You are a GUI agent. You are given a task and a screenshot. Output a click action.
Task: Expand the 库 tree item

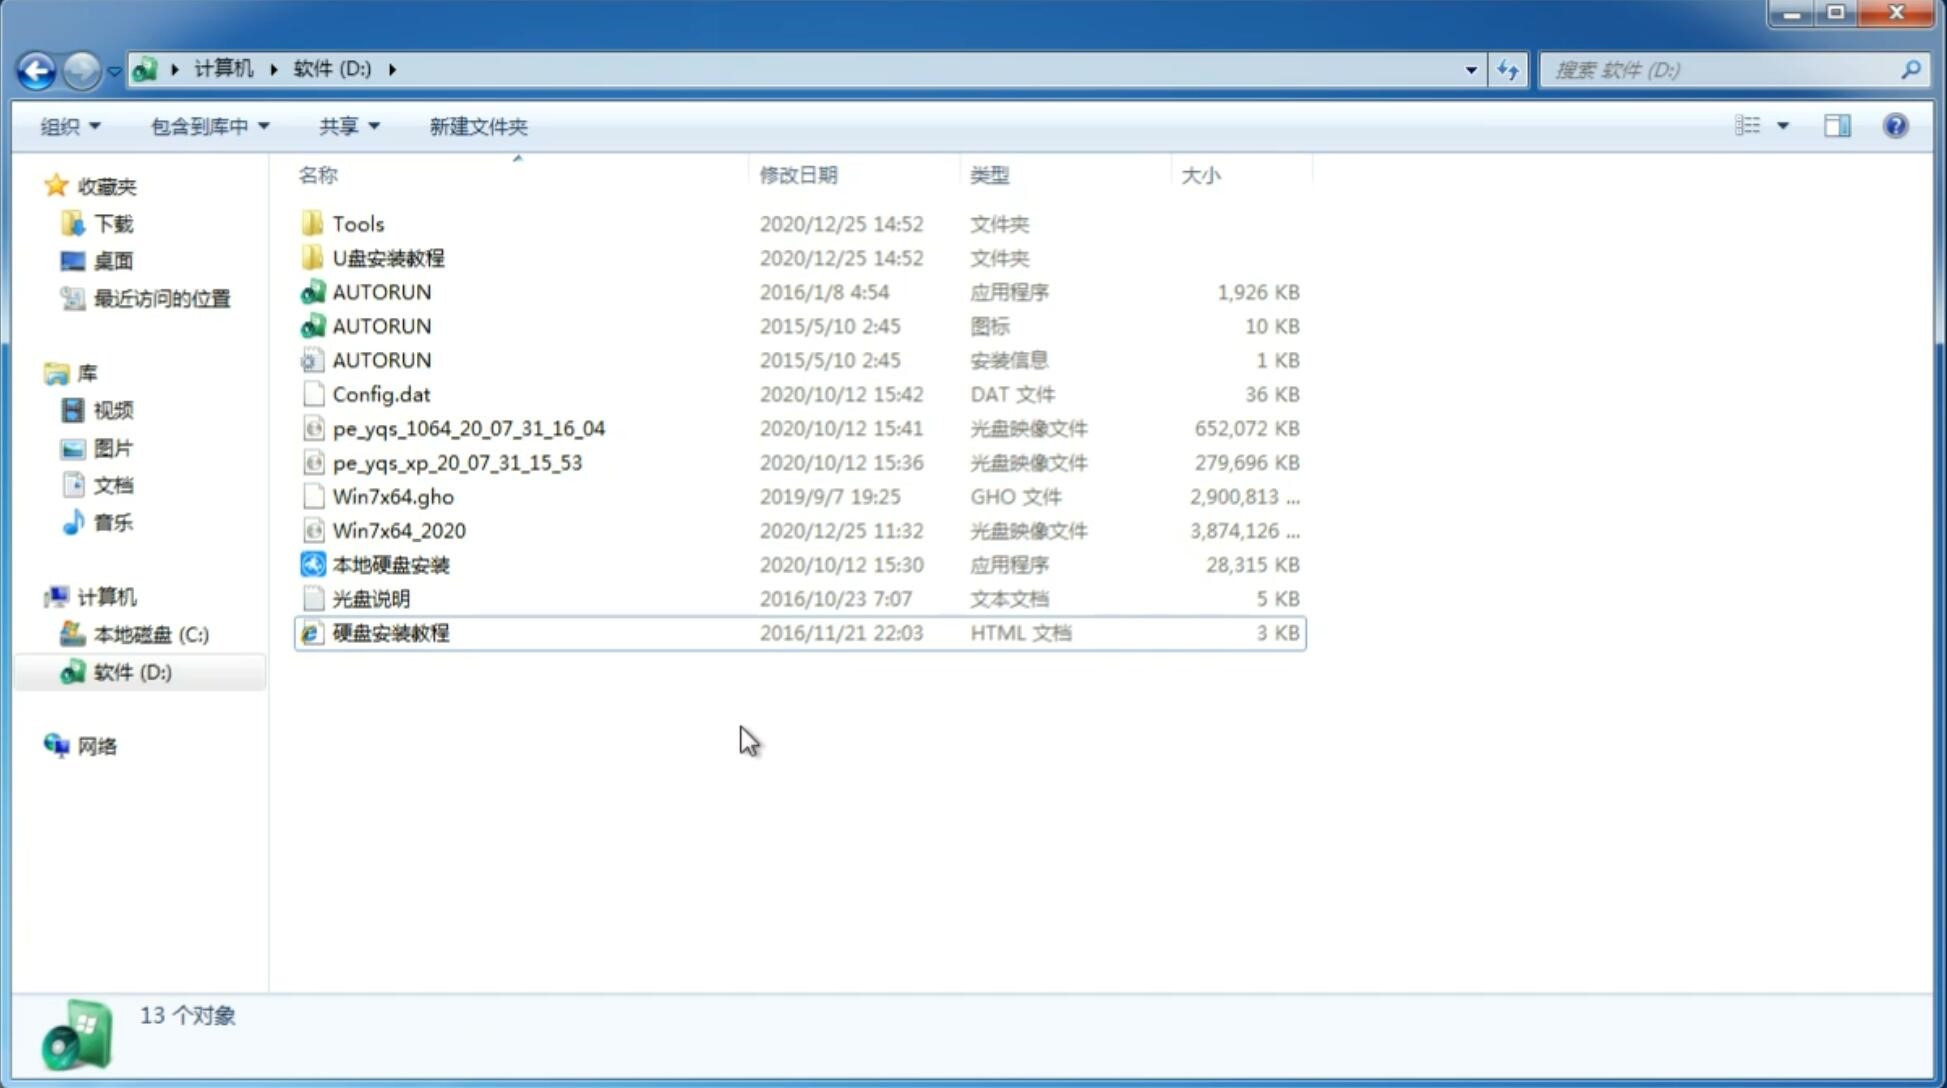(x=36, y=372)
